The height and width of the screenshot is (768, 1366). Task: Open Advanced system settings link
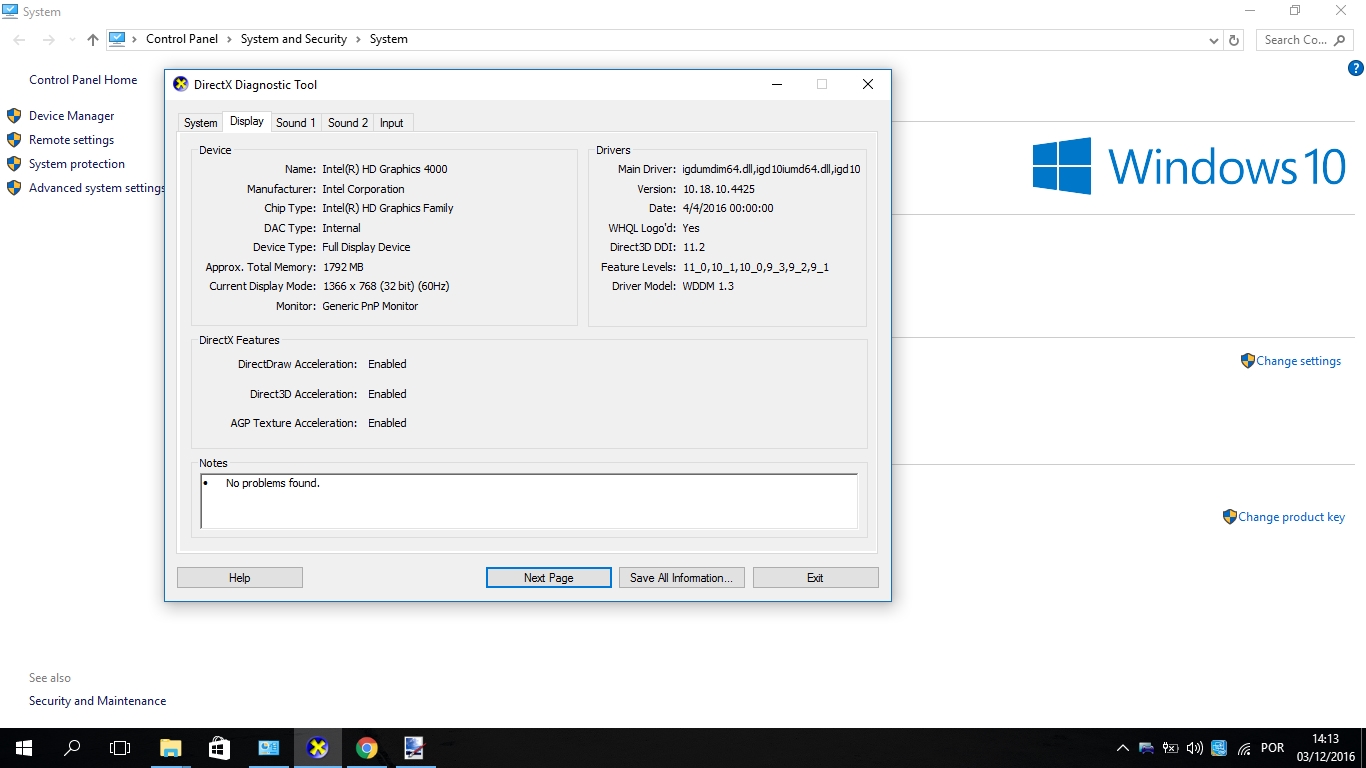coord(97,188)
